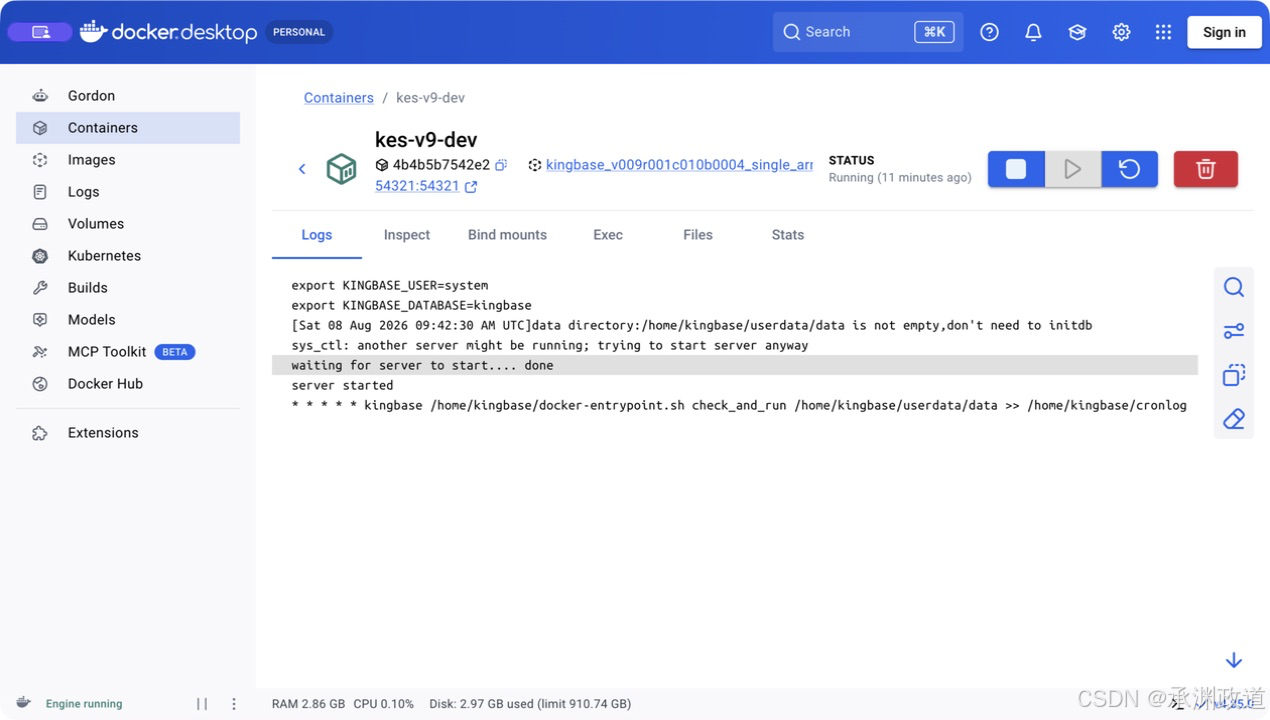The width and height of the screenshot is (1270, 720).
Task: Pause the Docker engine
Action: pyautogui.click(x=202, y=704)
